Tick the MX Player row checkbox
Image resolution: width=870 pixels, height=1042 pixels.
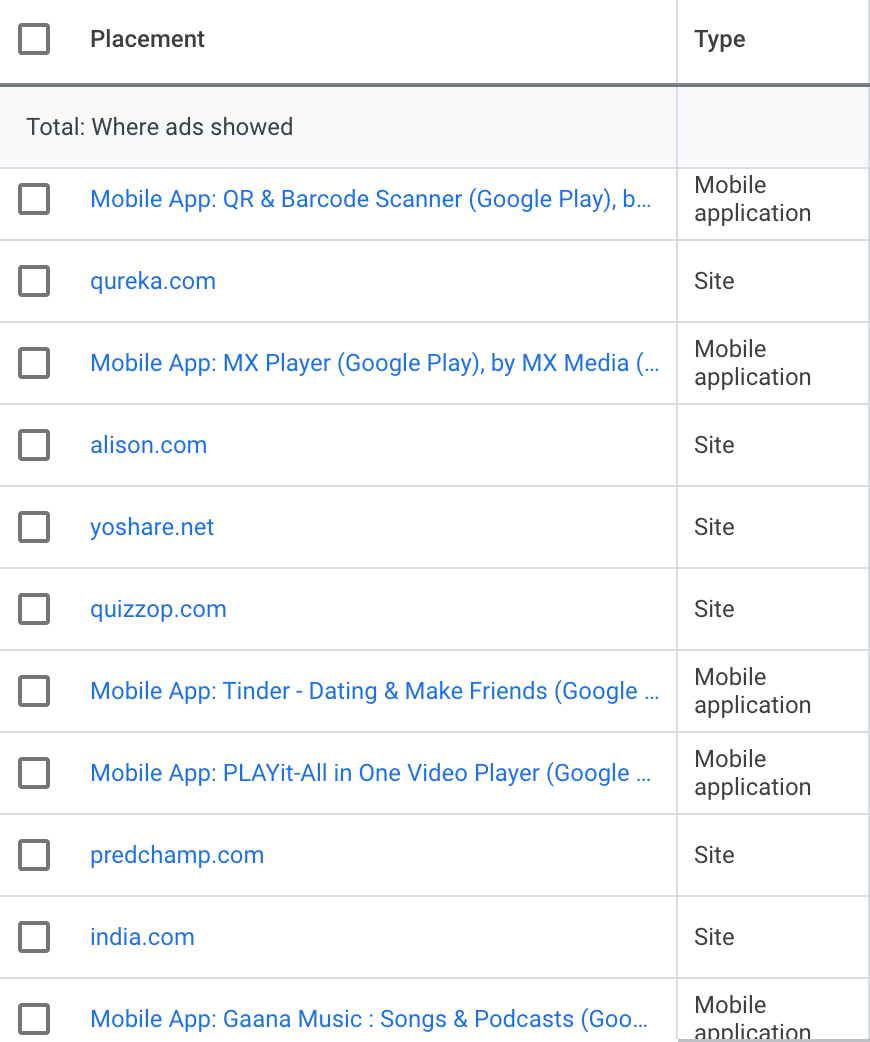(x=34, y=363)
